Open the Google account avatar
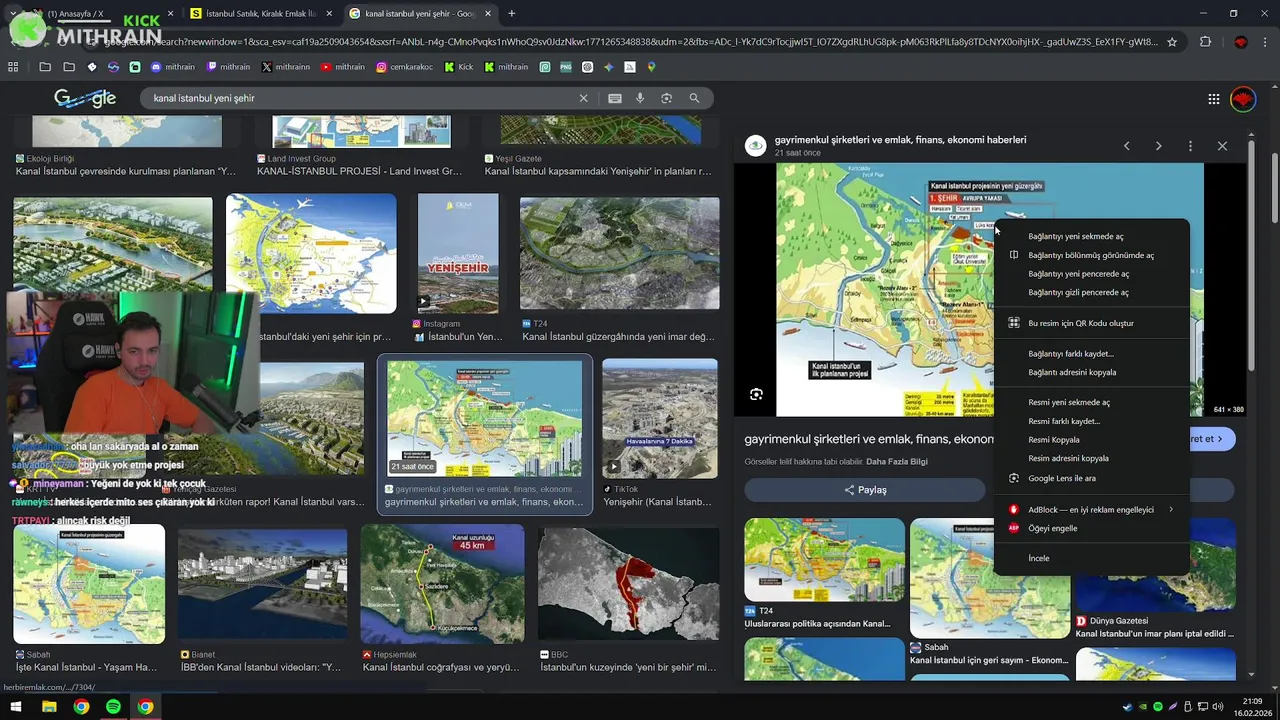 tap(1242, 99)
